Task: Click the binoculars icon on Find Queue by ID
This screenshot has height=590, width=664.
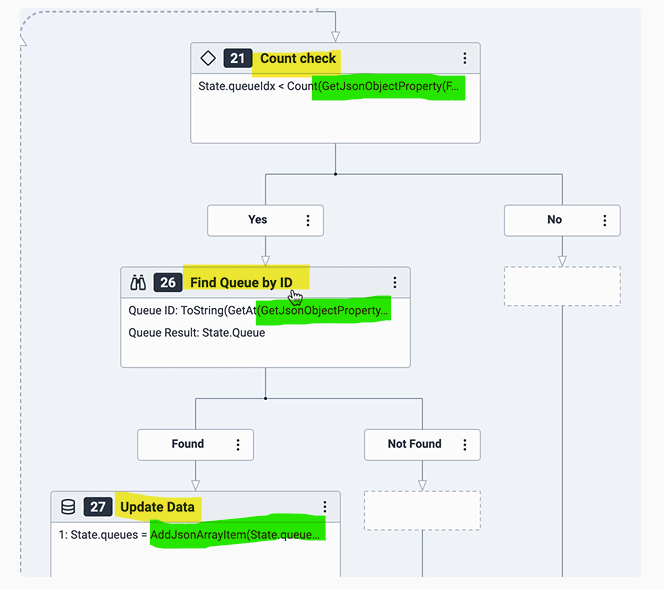Action: click(139, 283)
